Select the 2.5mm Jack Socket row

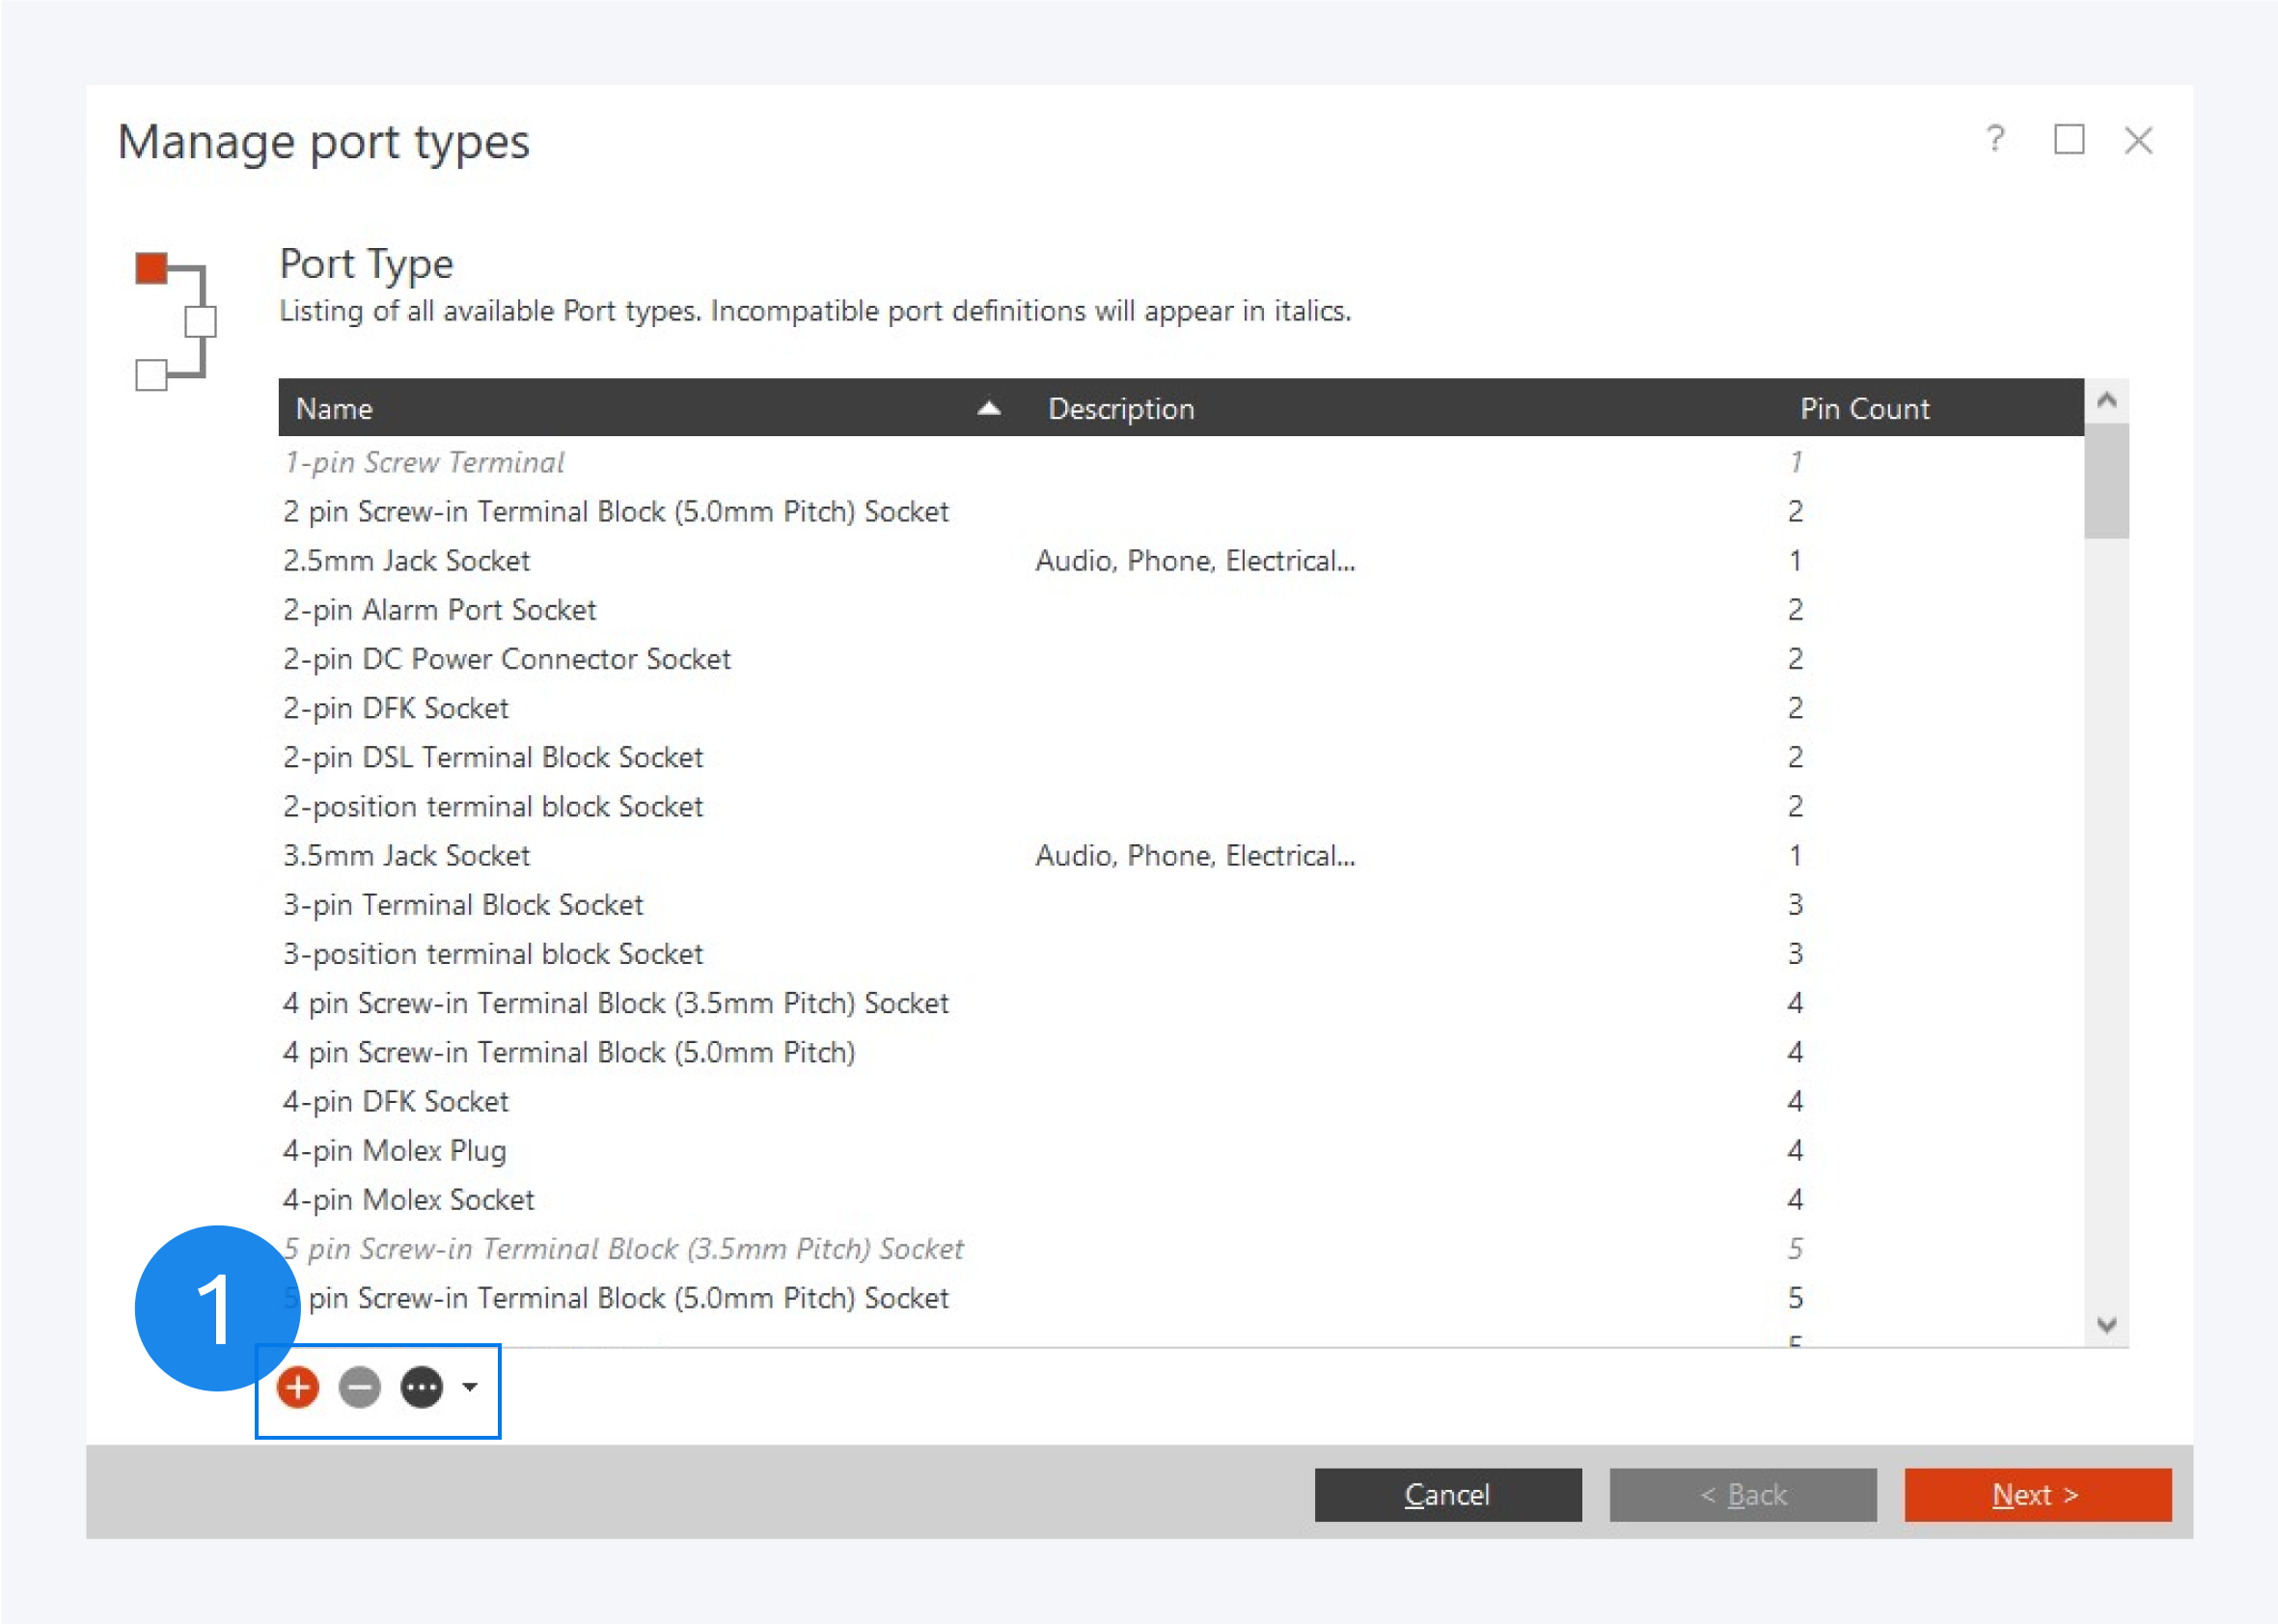click(x=406, y=560)
